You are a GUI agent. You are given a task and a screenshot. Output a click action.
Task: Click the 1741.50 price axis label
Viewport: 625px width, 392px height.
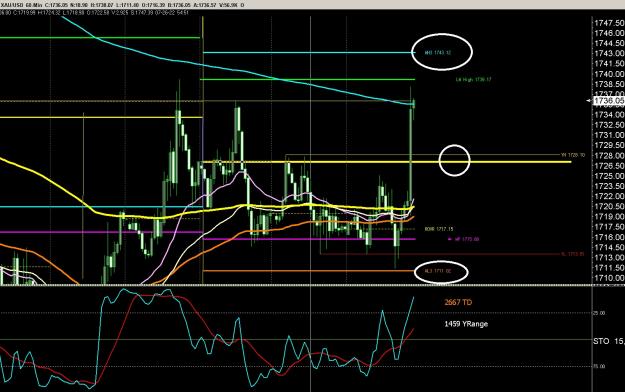point(609,64)
